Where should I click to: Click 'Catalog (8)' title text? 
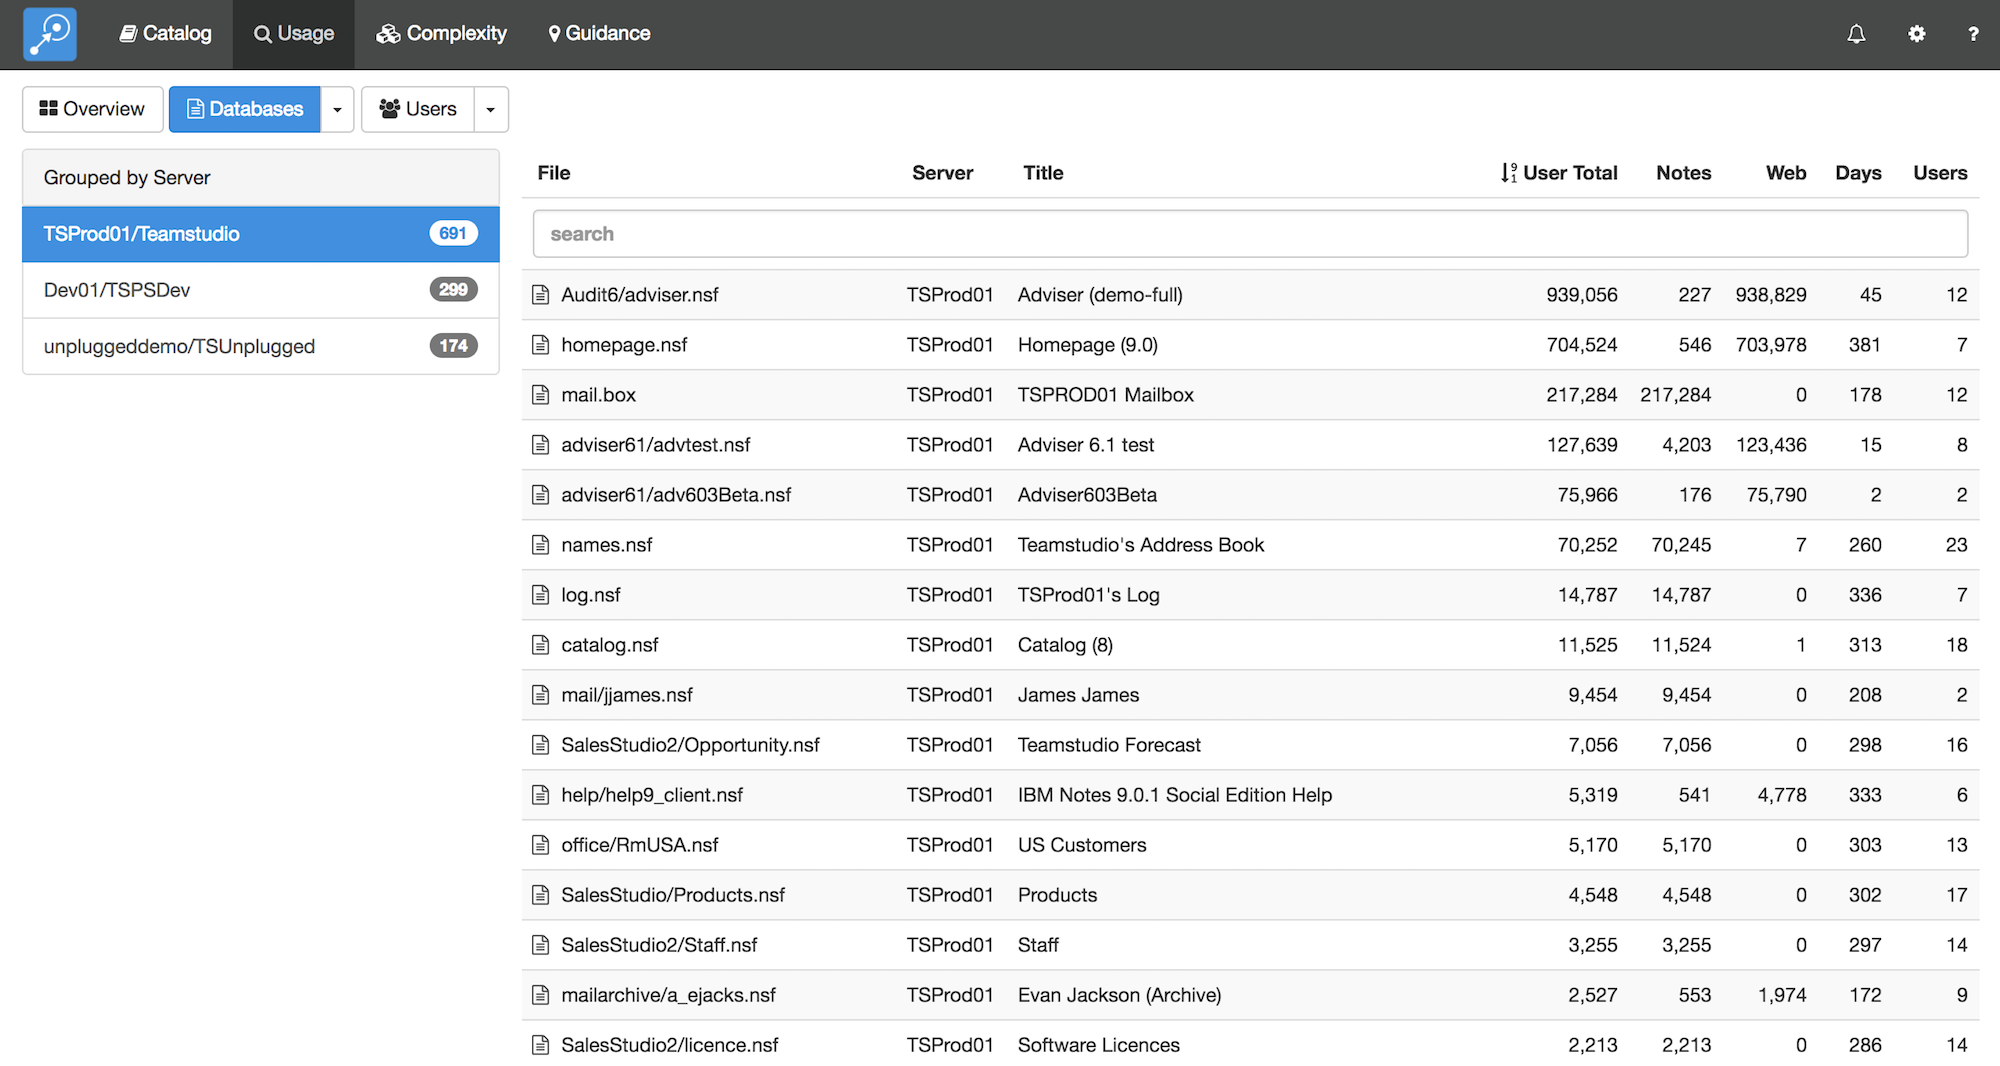coord(1065,645)
